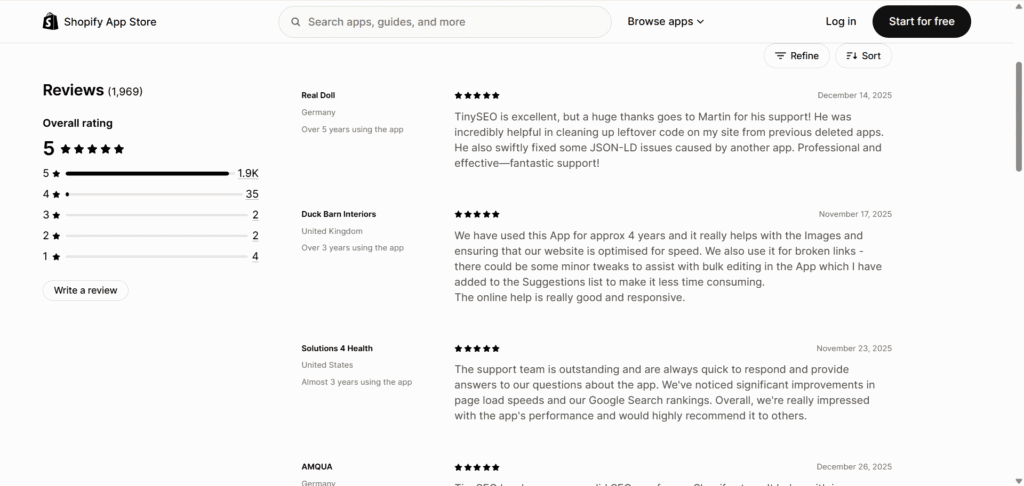Click Real Doll review star rating

pos(477,95)
